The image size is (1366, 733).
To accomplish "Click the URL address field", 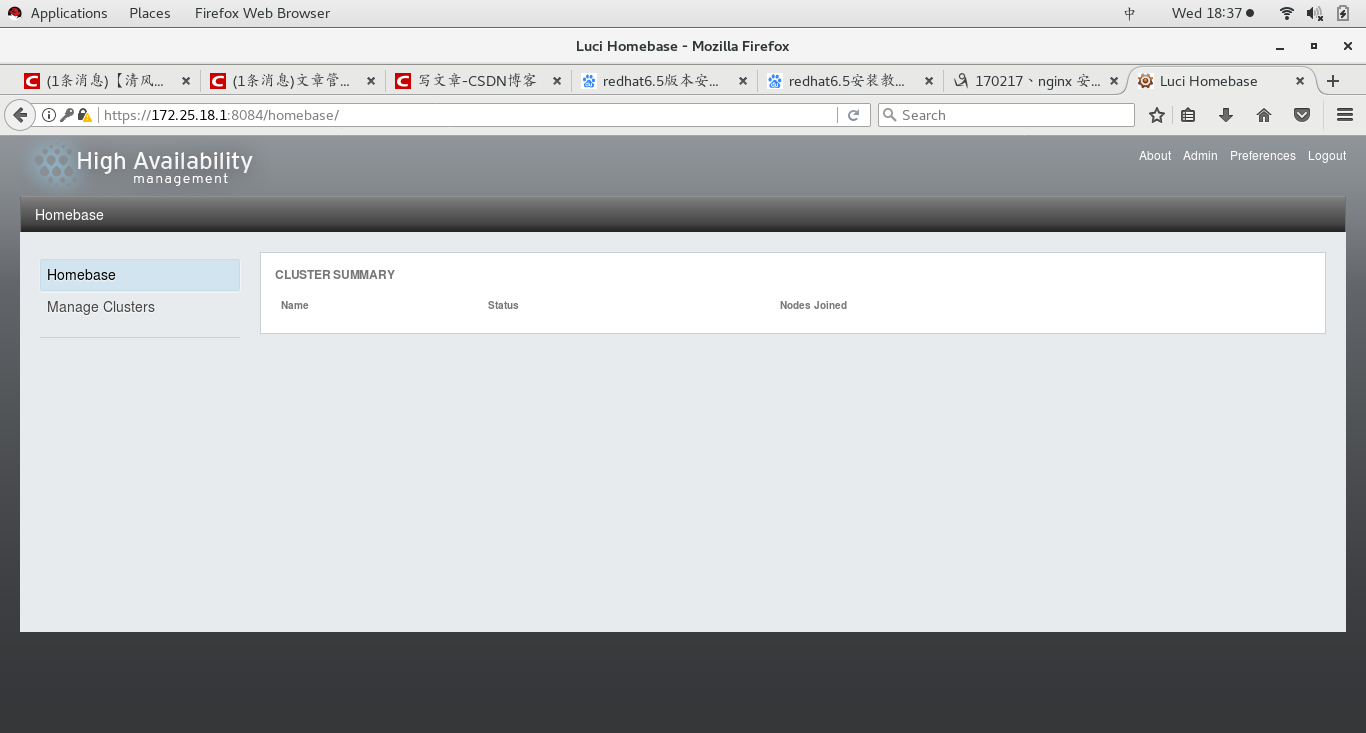I will [468, 115].
